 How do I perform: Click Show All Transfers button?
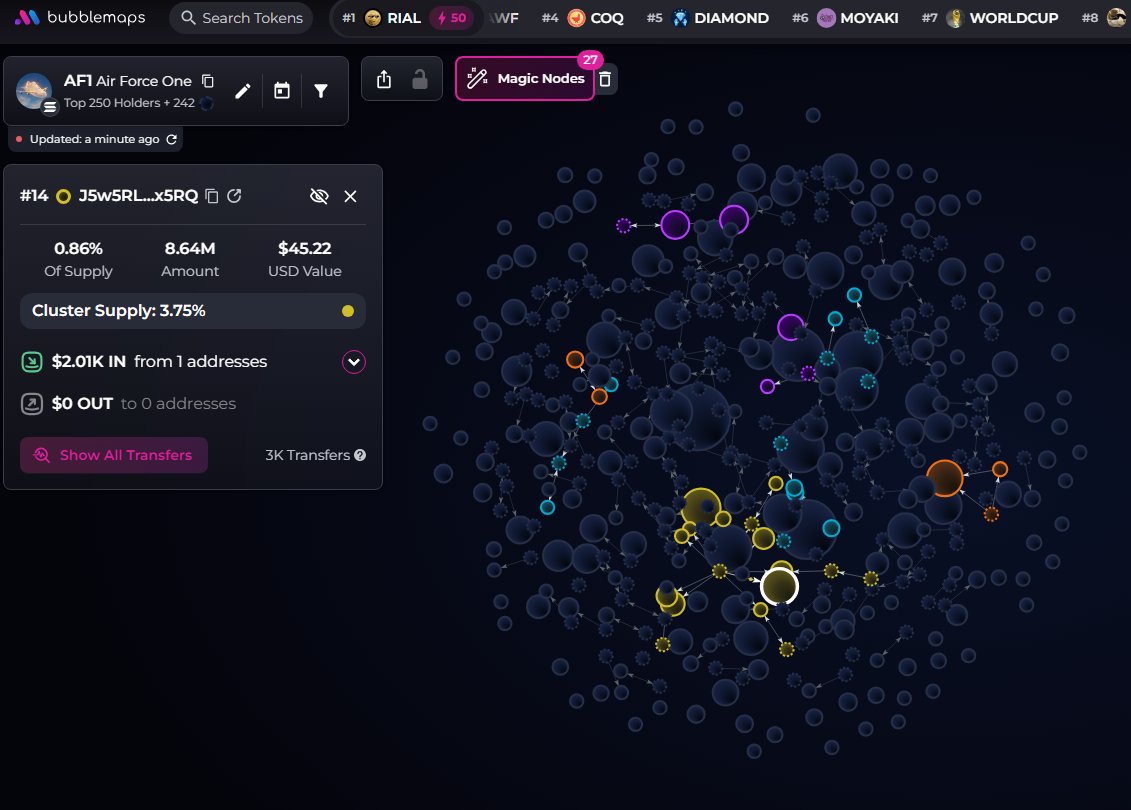[114, 455]
